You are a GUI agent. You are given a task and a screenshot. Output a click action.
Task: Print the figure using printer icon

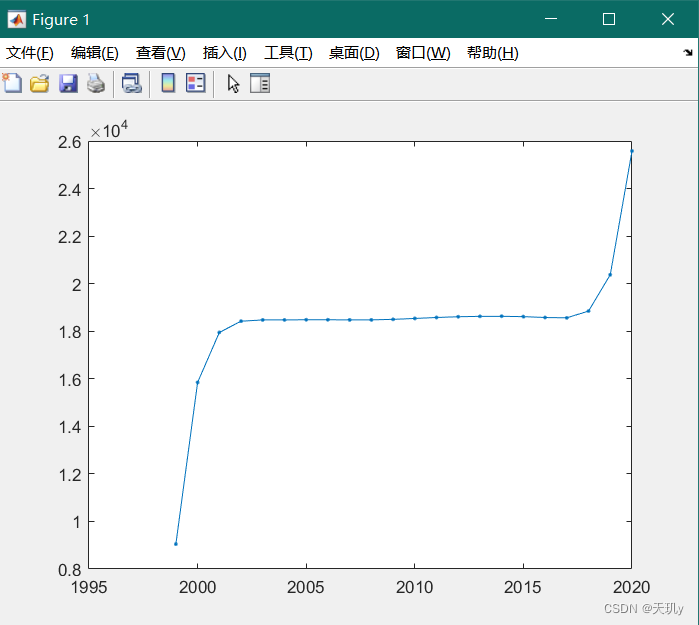(96, 83)
